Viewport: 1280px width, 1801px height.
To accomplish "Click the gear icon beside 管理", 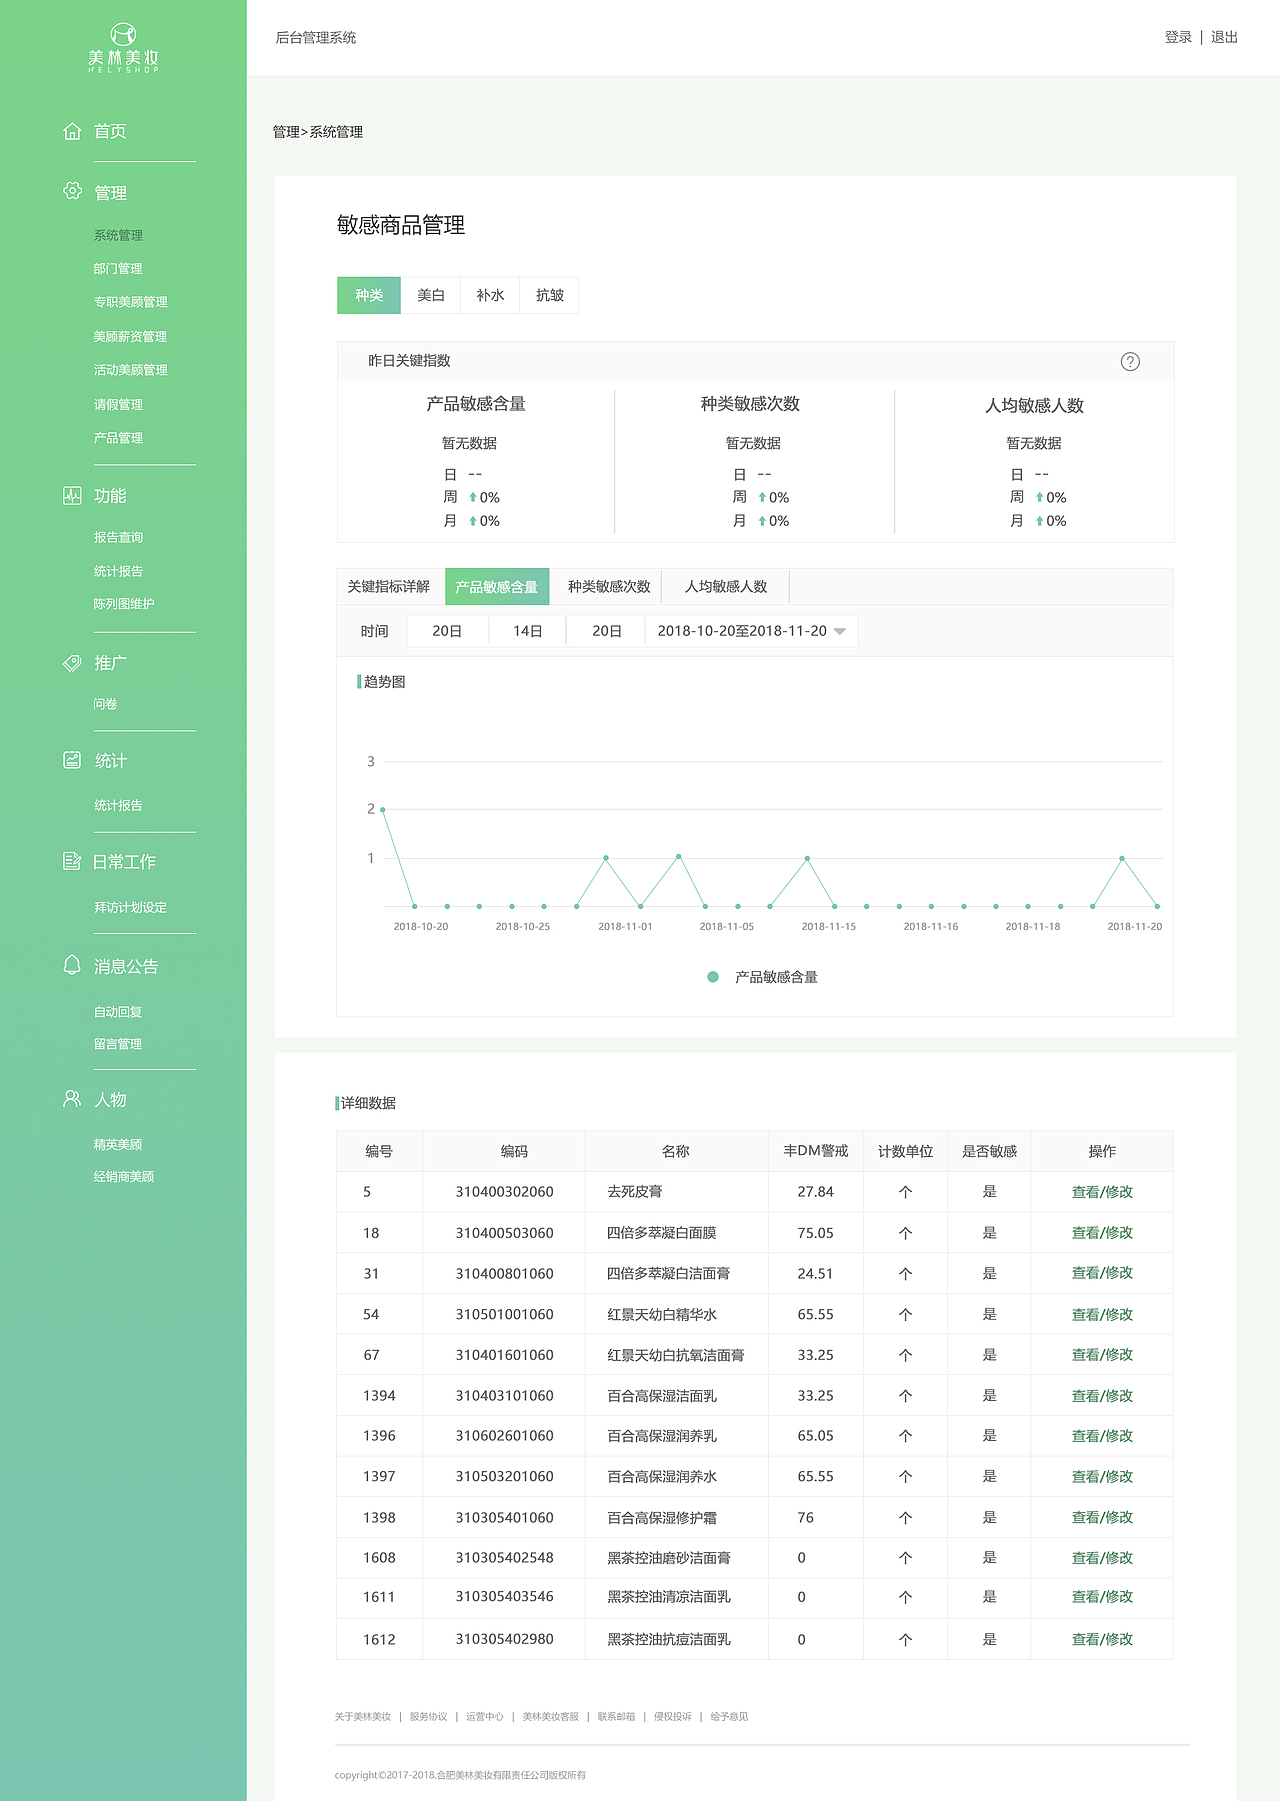I will point(72,191).
